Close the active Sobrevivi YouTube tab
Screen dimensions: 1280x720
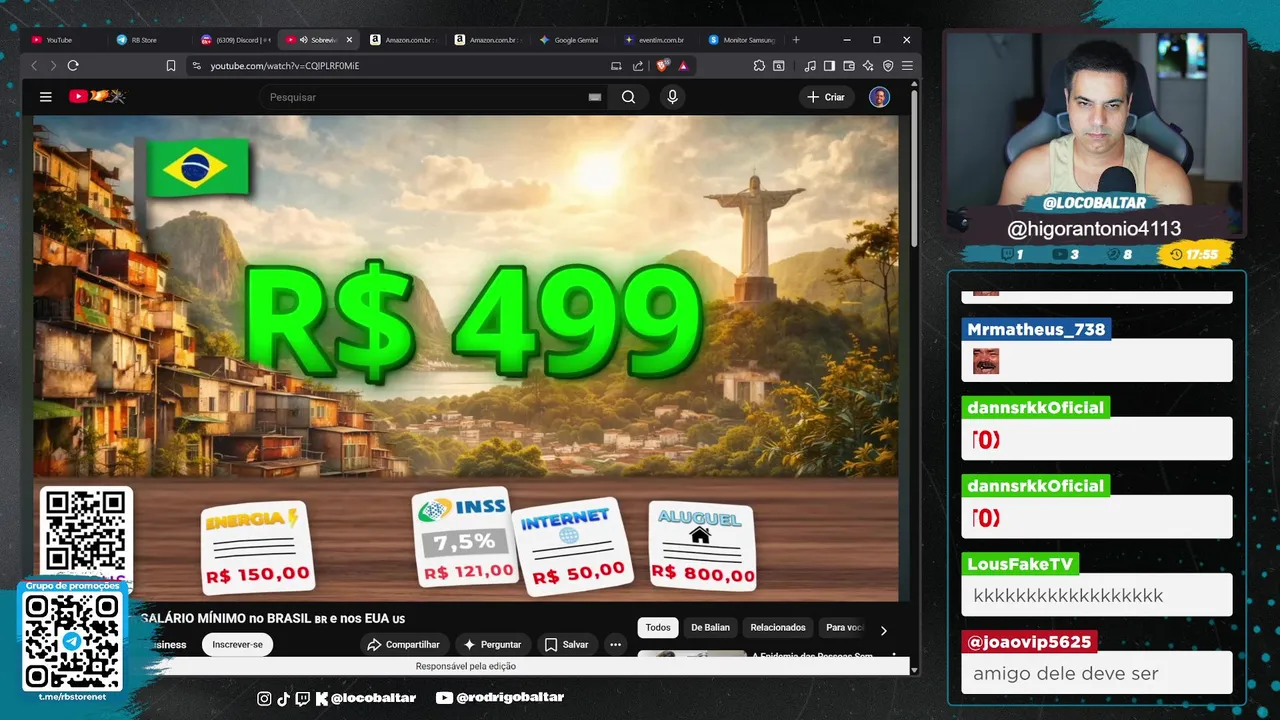click(x=349, y=40)
